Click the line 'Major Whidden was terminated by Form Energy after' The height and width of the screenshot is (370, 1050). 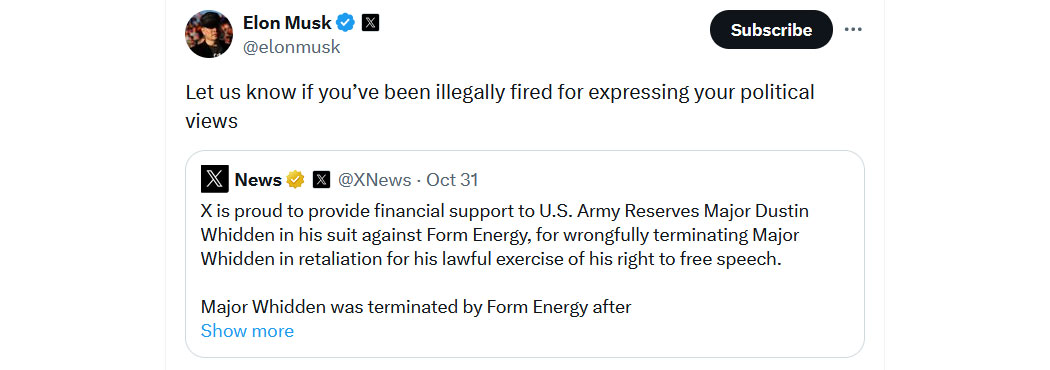[x=416, y=308]
